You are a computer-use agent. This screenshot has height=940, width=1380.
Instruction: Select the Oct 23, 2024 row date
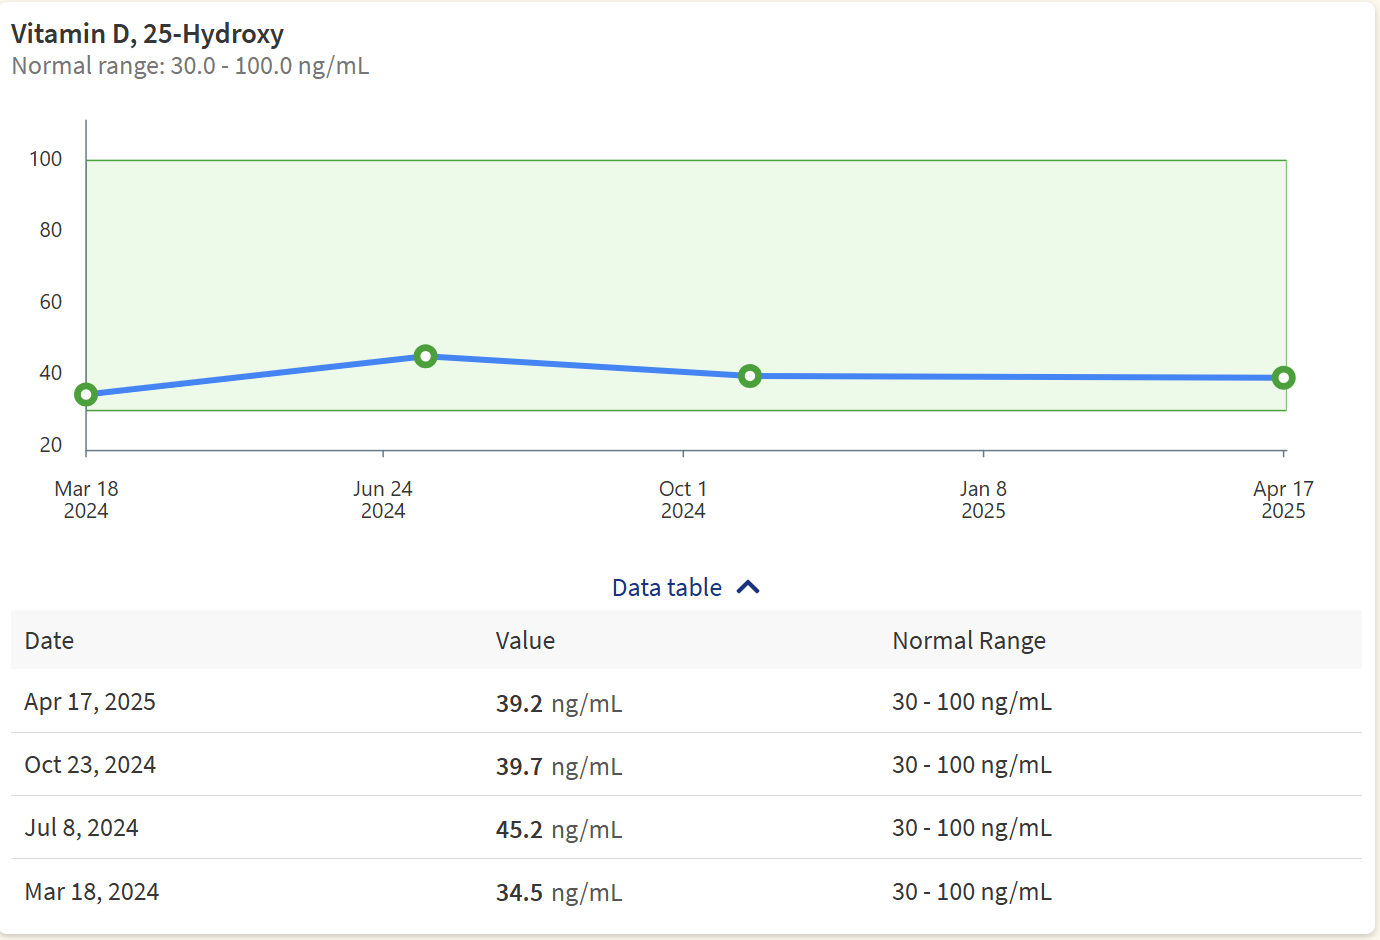(x=90, y=765)
